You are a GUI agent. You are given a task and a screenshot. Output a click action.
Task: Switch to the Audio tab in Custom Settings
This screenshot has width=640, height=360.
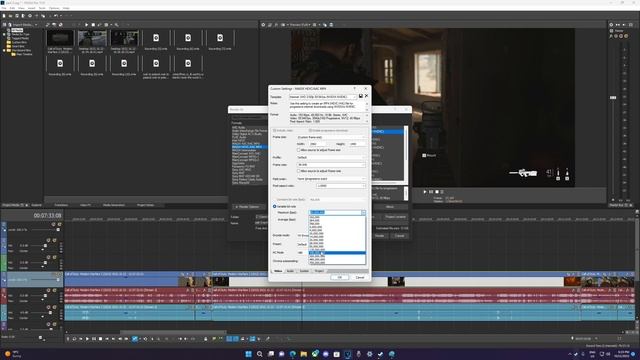click(x=290, y=271)
